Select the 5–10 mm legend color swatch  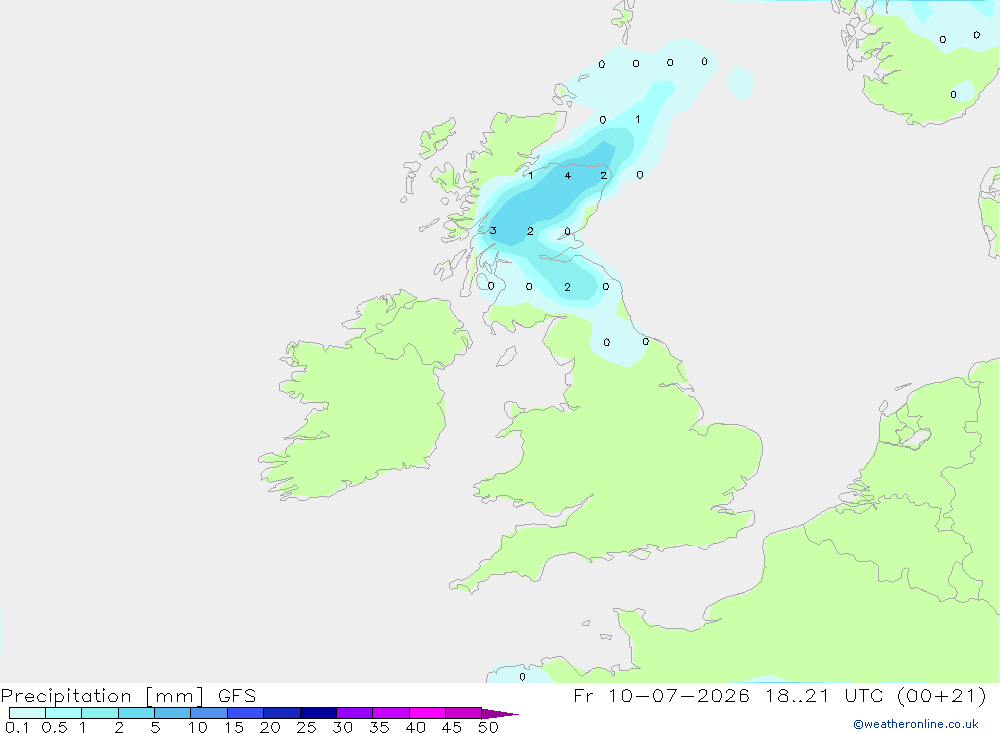point(173,713)
